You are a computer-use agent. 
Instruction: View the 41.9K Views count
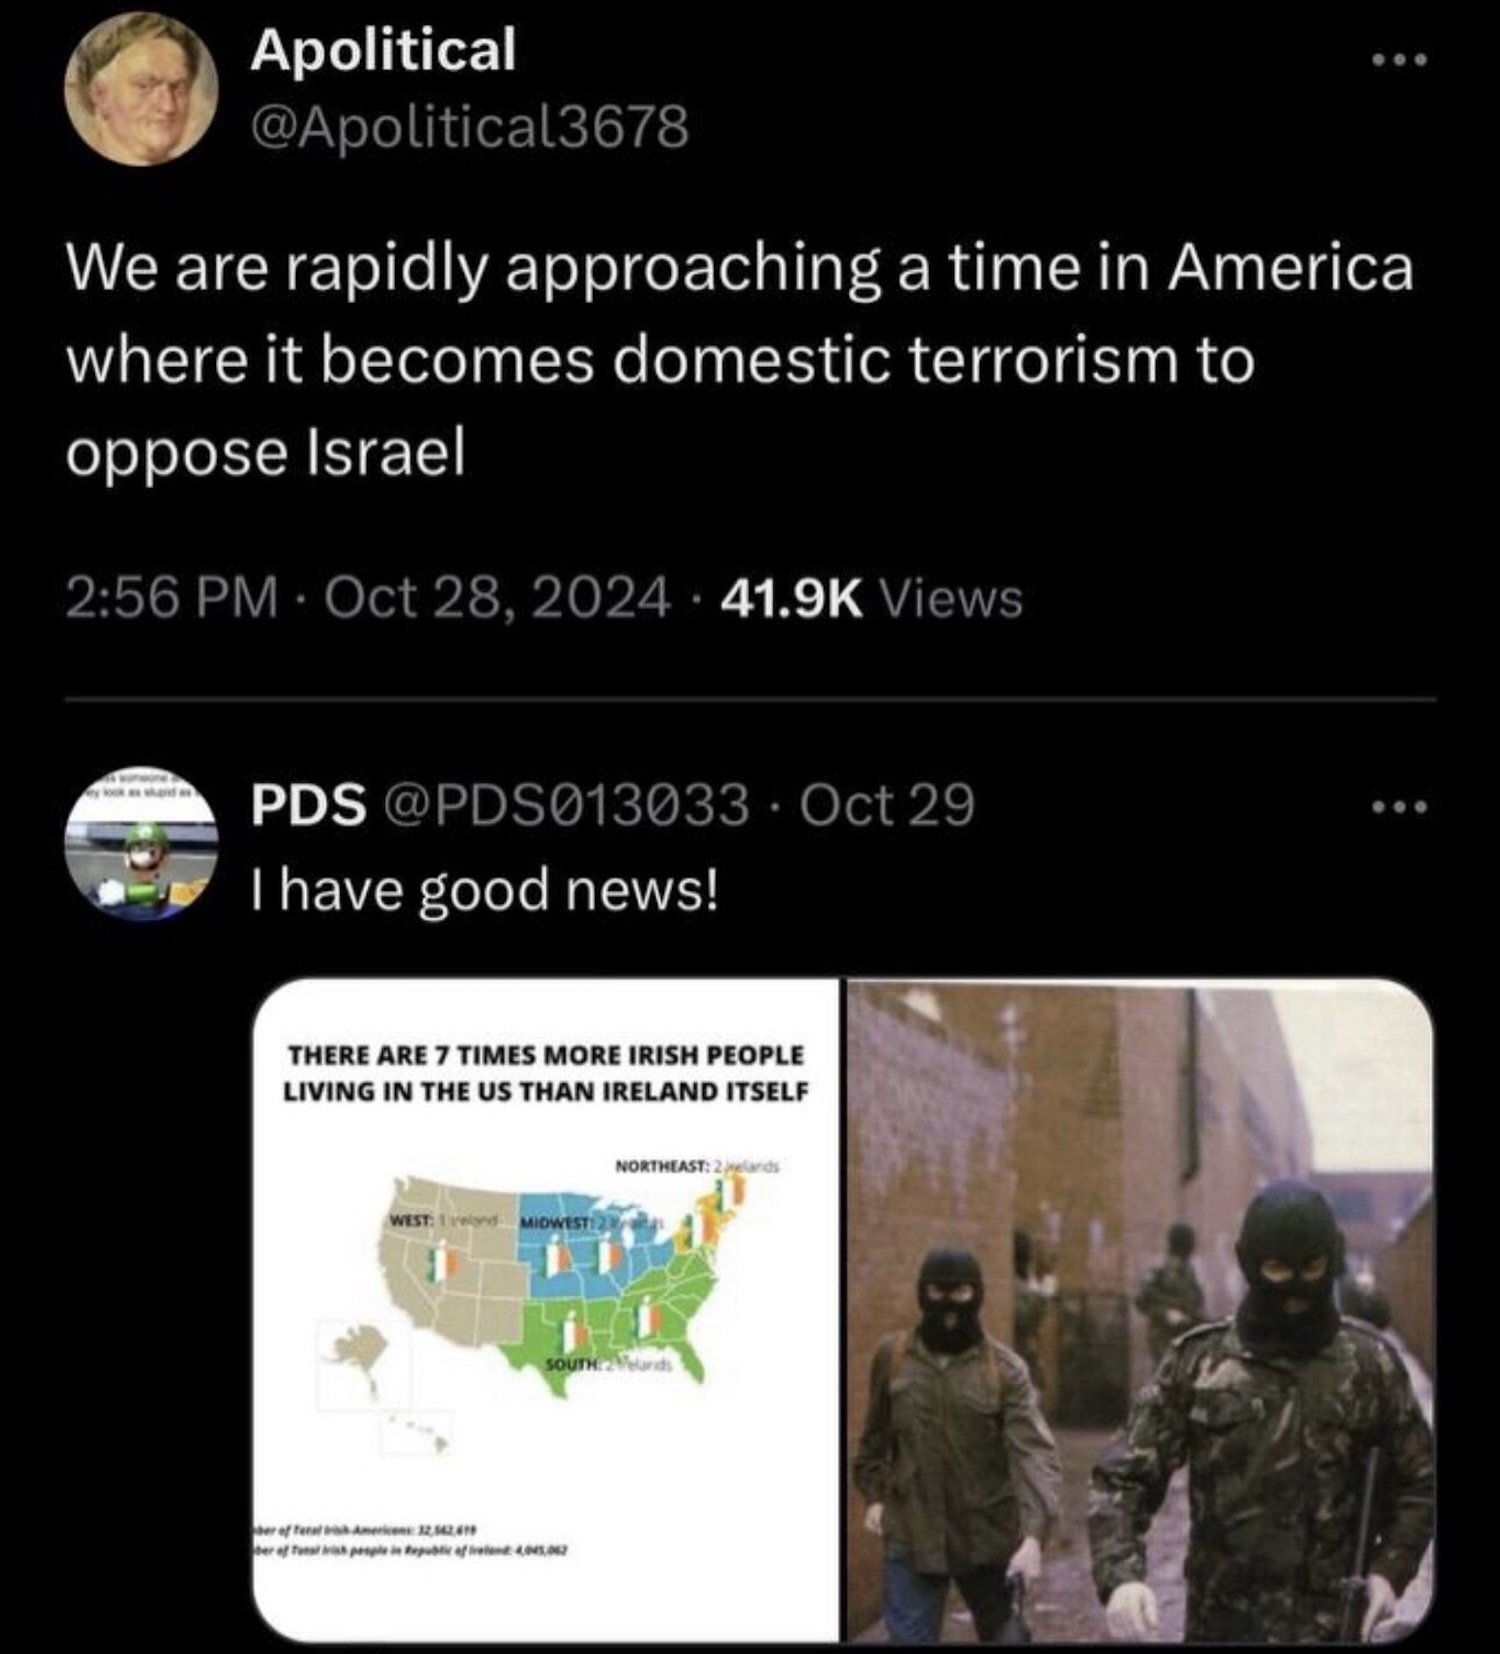[871, 598]
